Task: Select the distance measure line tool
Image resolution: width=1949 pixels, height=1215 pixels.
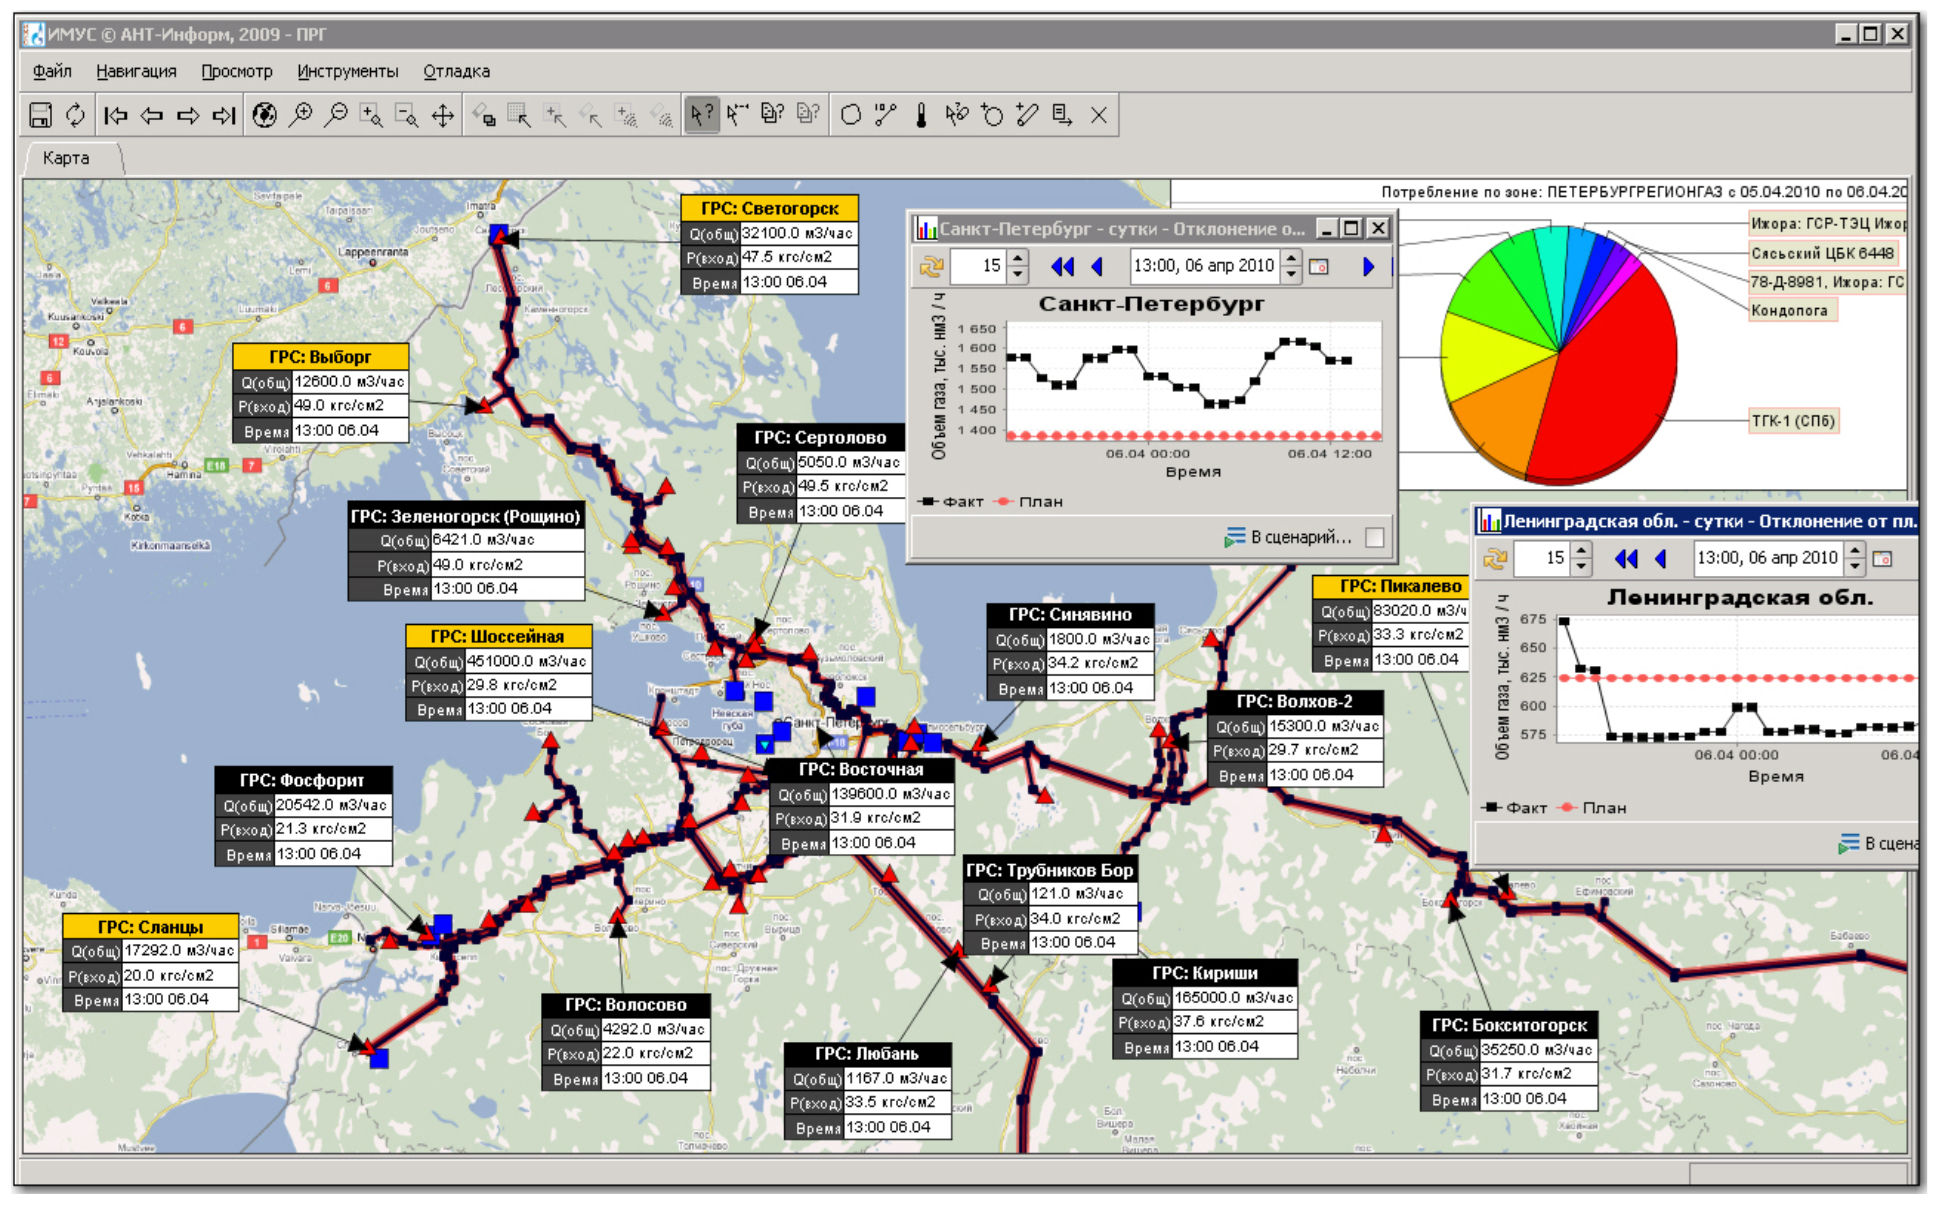Action: pos(886,116)
